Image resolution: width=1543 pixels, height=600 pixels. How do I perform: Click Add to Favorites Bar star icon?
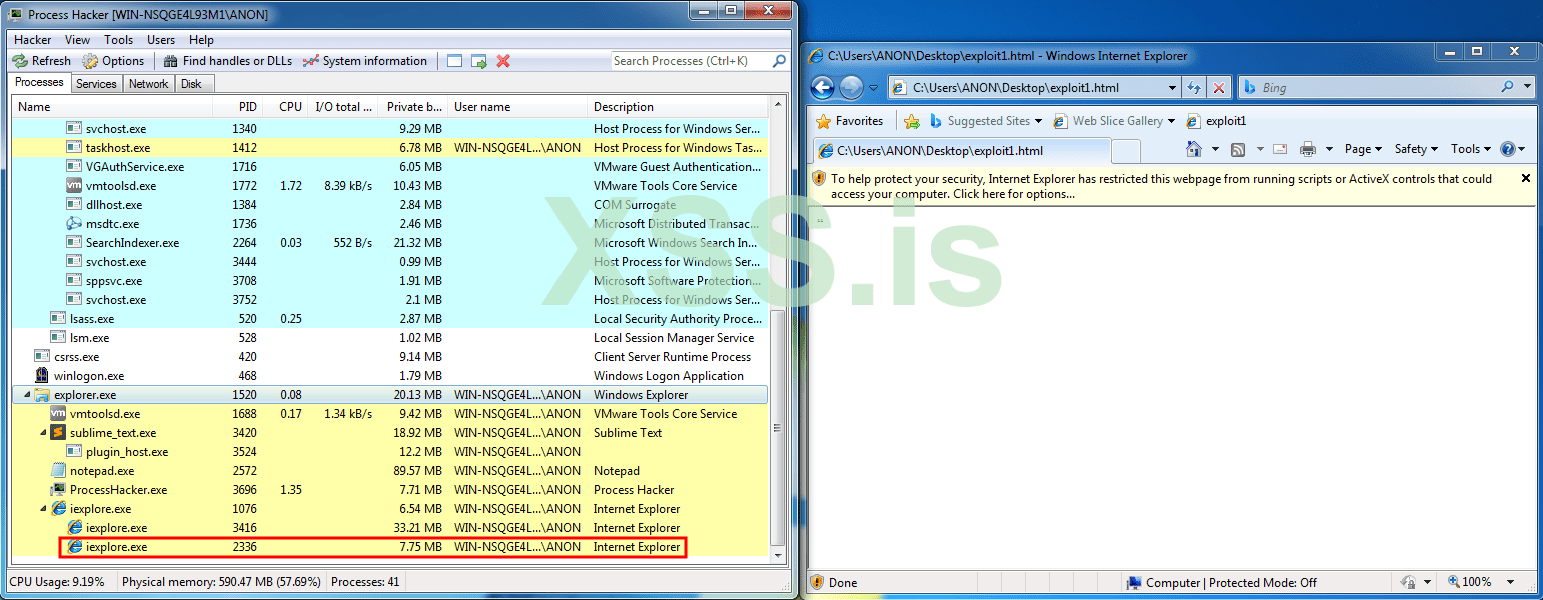point(912,121)
